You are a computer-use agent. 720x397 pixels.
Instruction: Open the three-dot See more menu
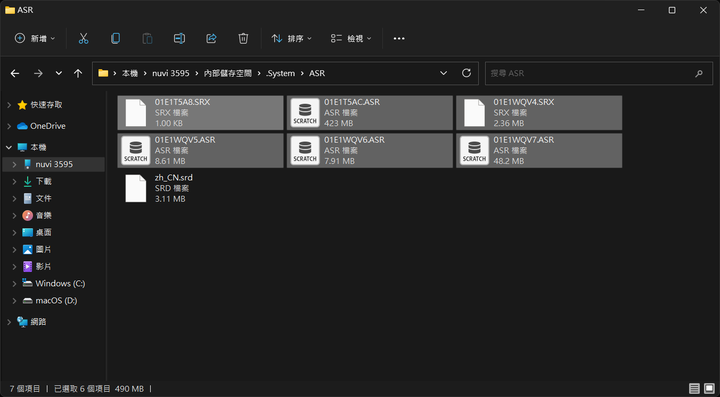click(x=399, y=39)
